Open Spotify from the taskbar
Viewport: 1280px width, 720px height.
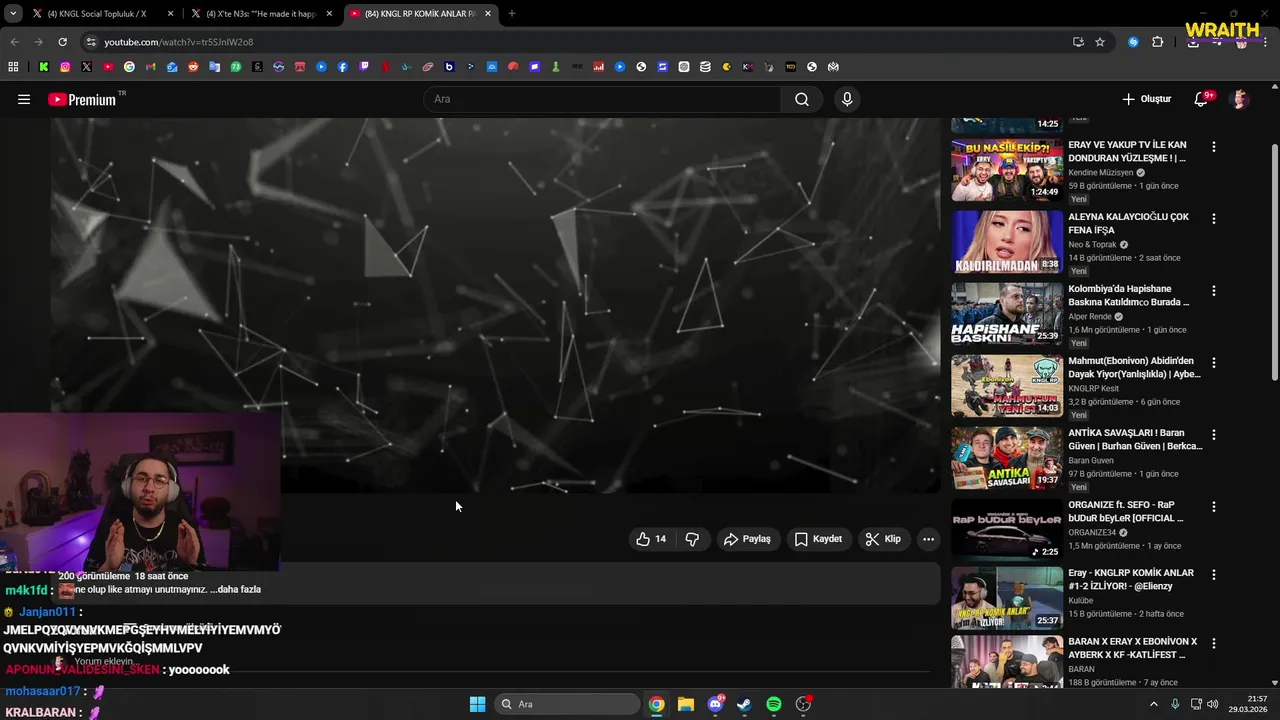click(x=774, y=704)
